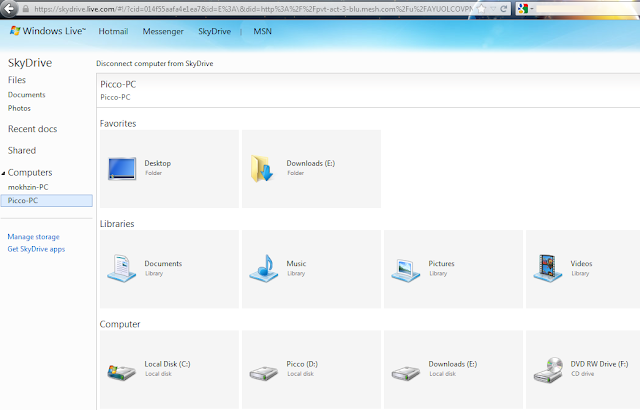Viewport: 640px width, 410px height.
Task: Open Hotmail in the top navigation
Action: pos(113,31)
